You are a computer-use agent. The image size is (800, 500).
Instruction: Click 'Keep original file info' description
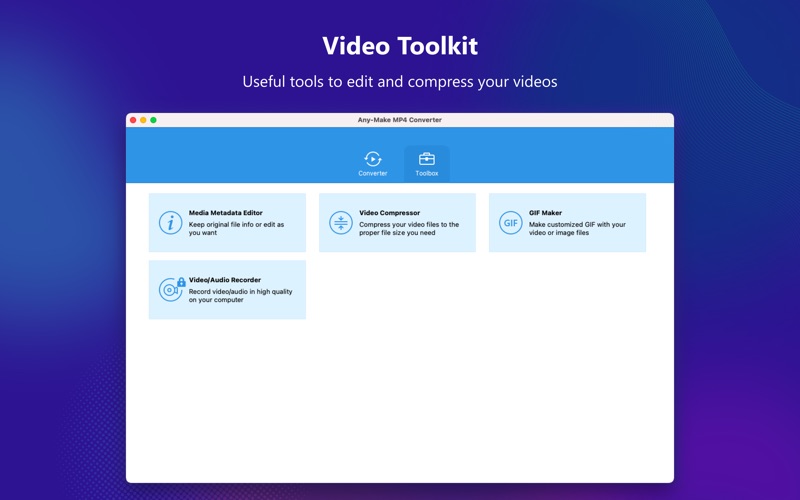(236, 229)
